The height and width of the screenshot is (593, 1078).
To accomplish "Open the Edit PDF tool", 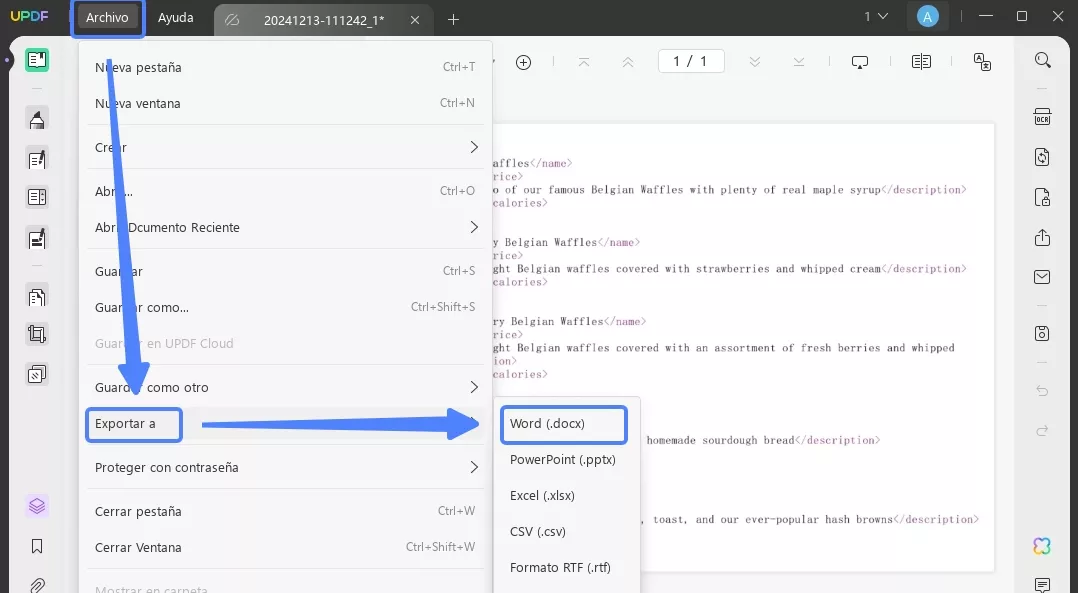I will (x=36, y=159).
